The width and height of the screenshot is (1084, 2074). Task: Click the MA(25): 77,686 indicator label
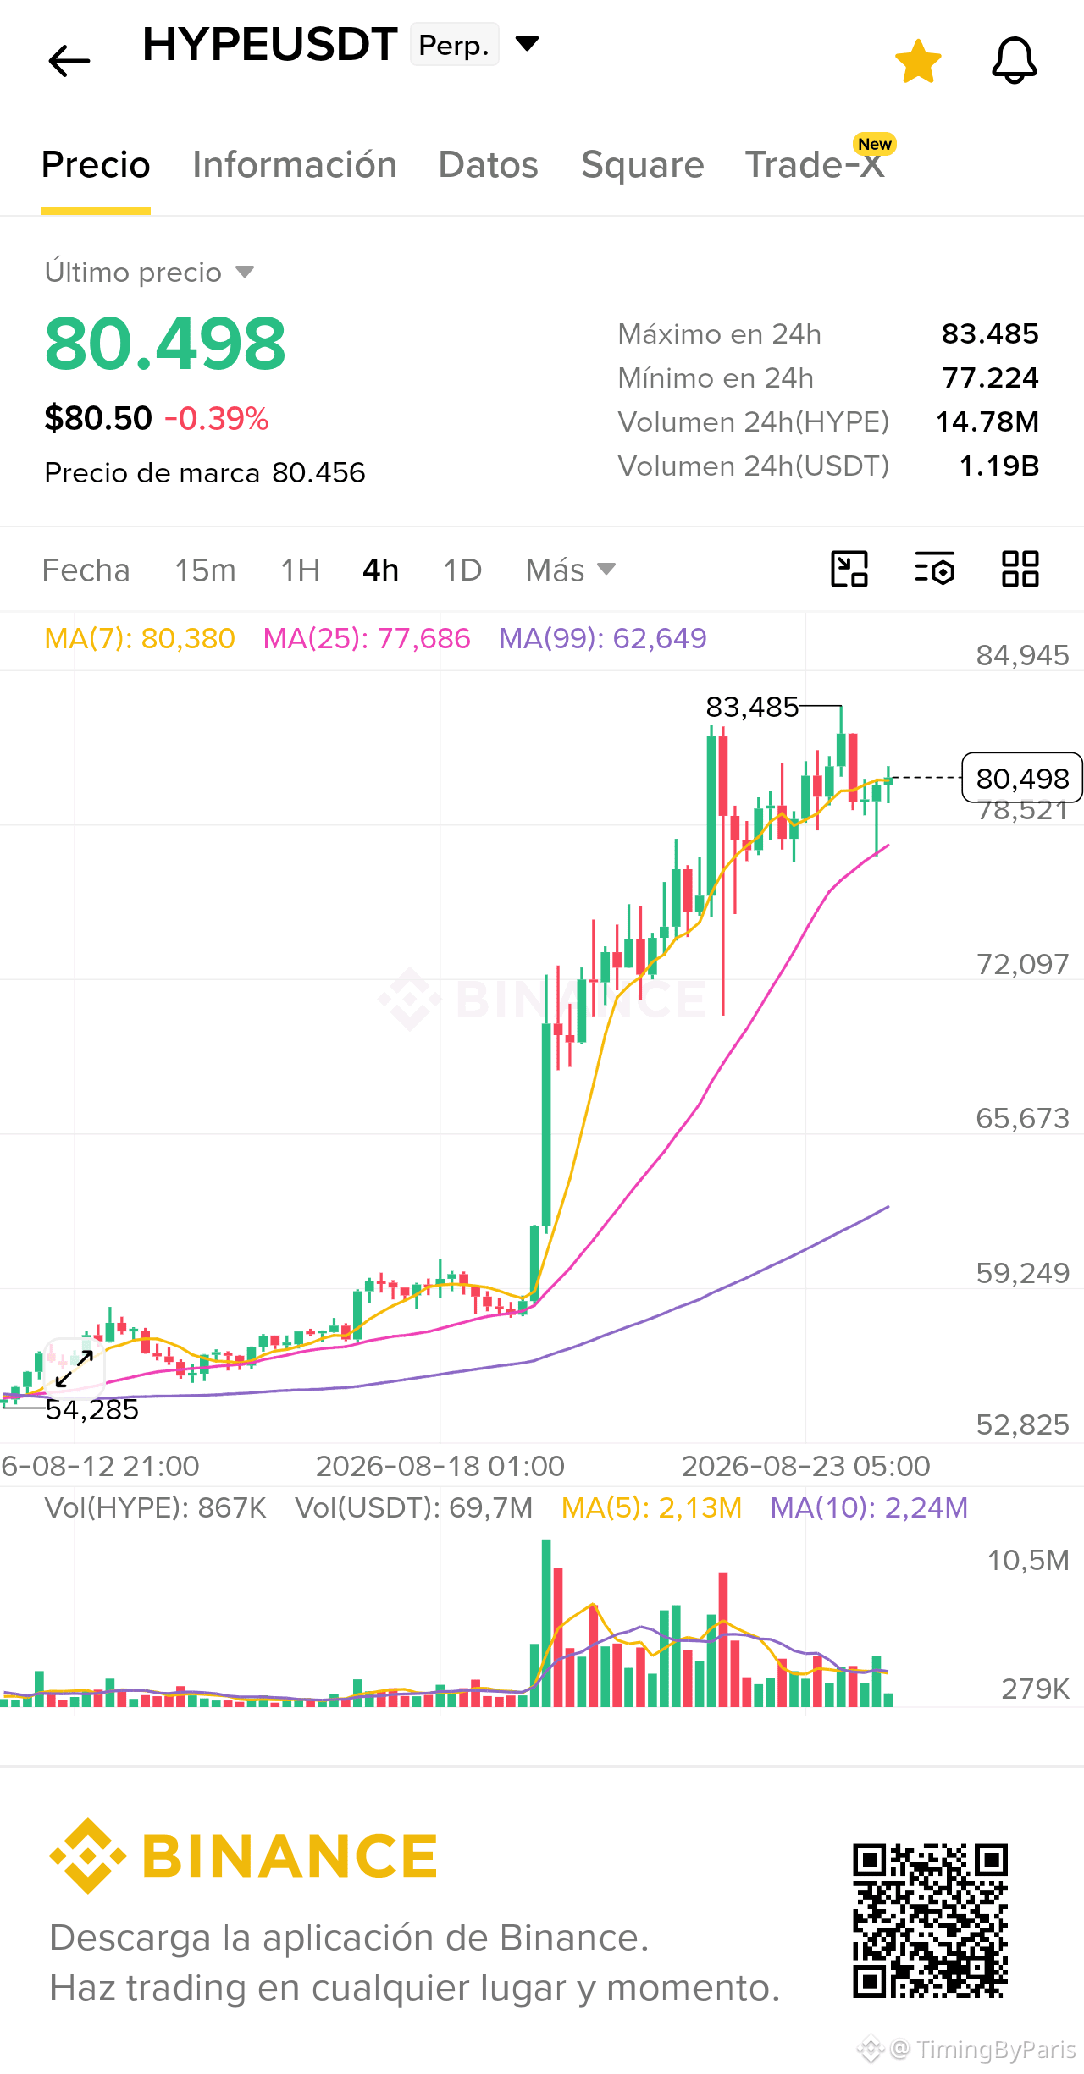tap(366, 638)
